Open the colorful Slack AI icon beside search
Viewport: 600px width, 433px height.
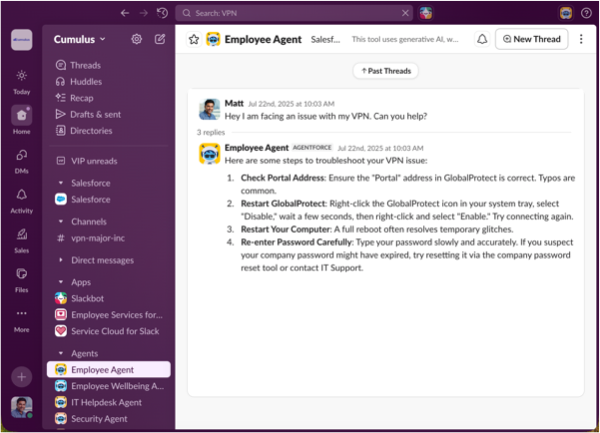click(x=426, y=13)
